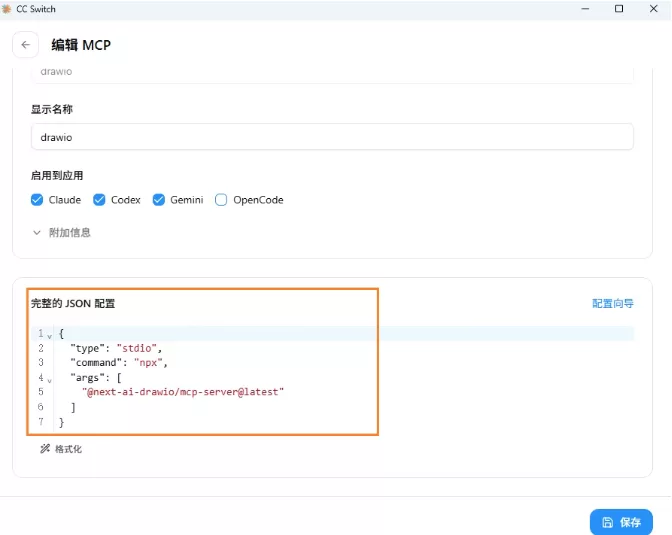
Task: Save changes with the 保存 button
Action: click(x=621, y=522)
